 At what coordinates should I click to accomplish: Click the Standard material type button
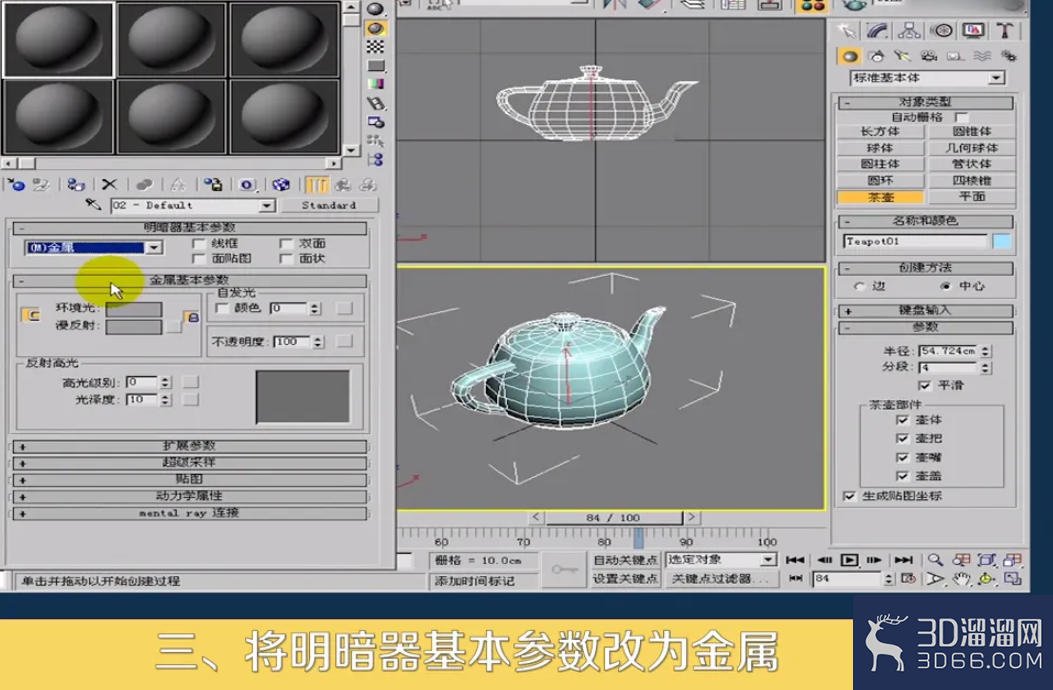coord(329,205)
